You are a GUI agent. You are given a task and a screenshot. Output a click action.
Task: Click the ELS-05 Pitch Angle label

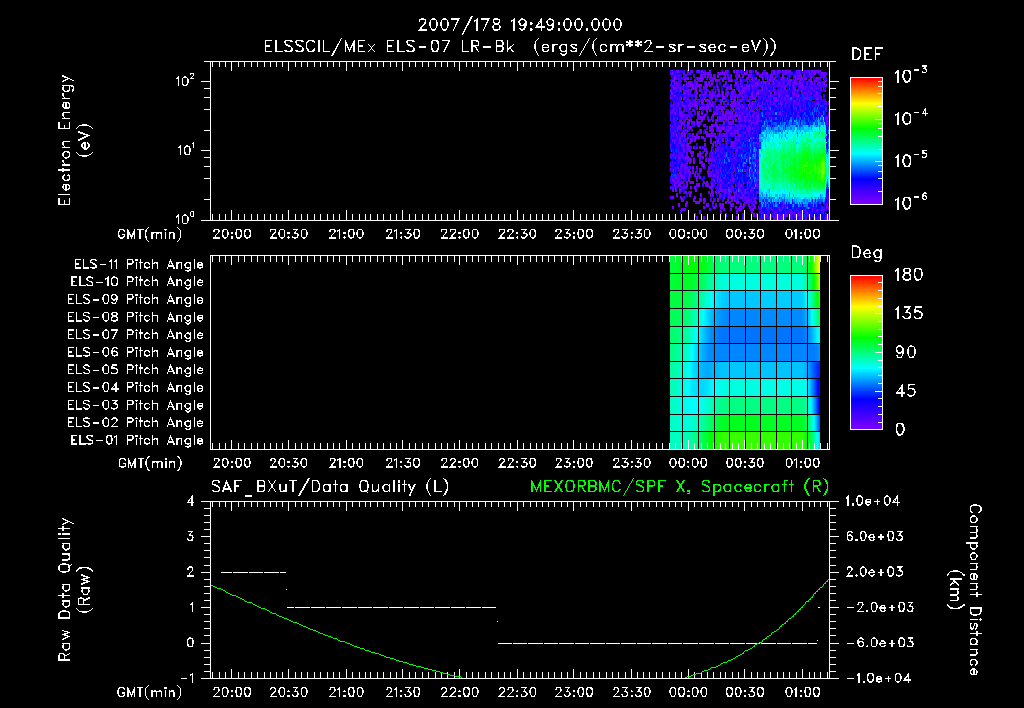pos(136,370)
